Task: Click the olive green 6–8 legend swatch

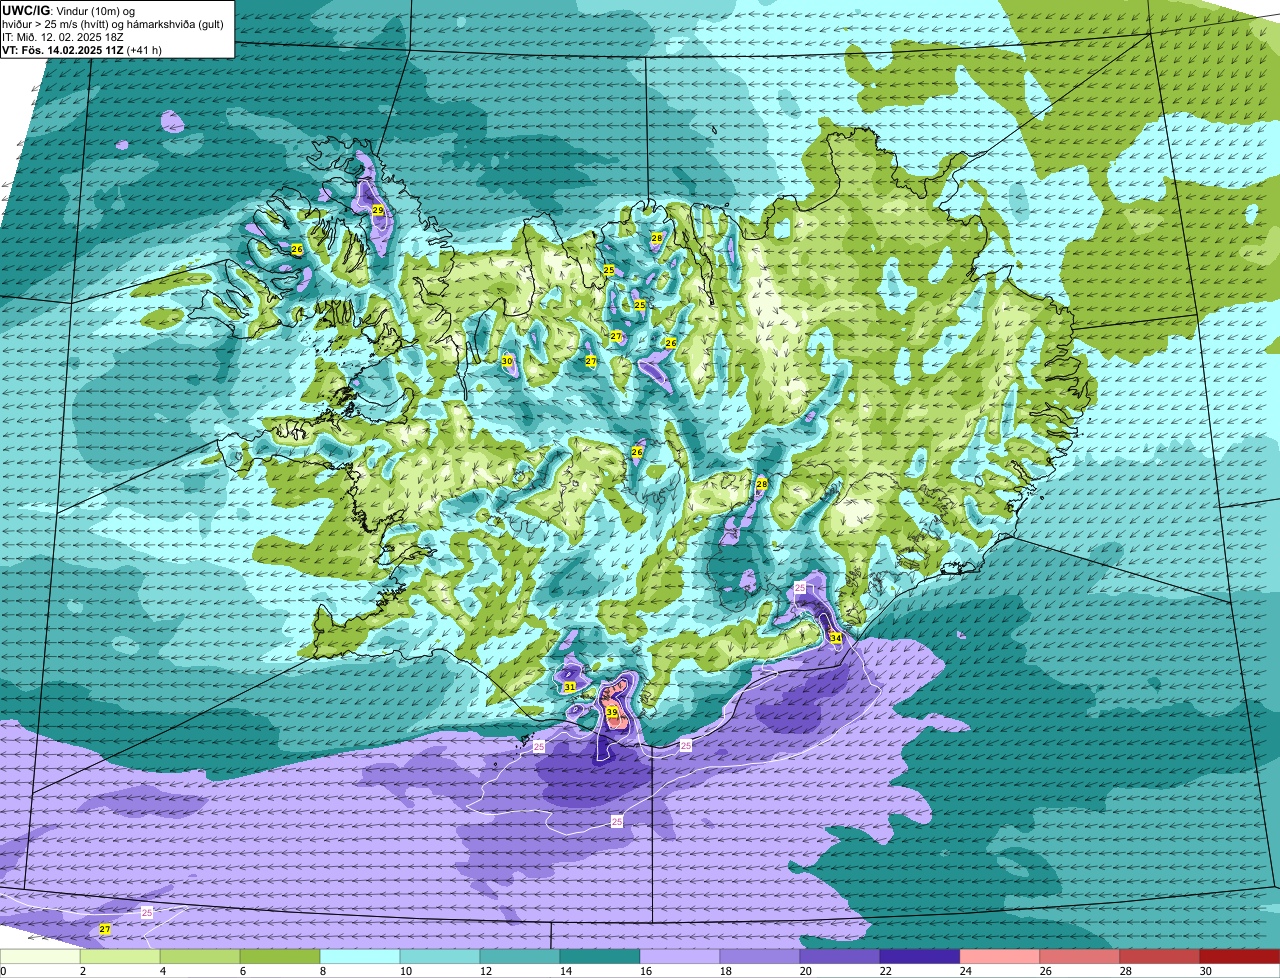Action: coord(280,957)
